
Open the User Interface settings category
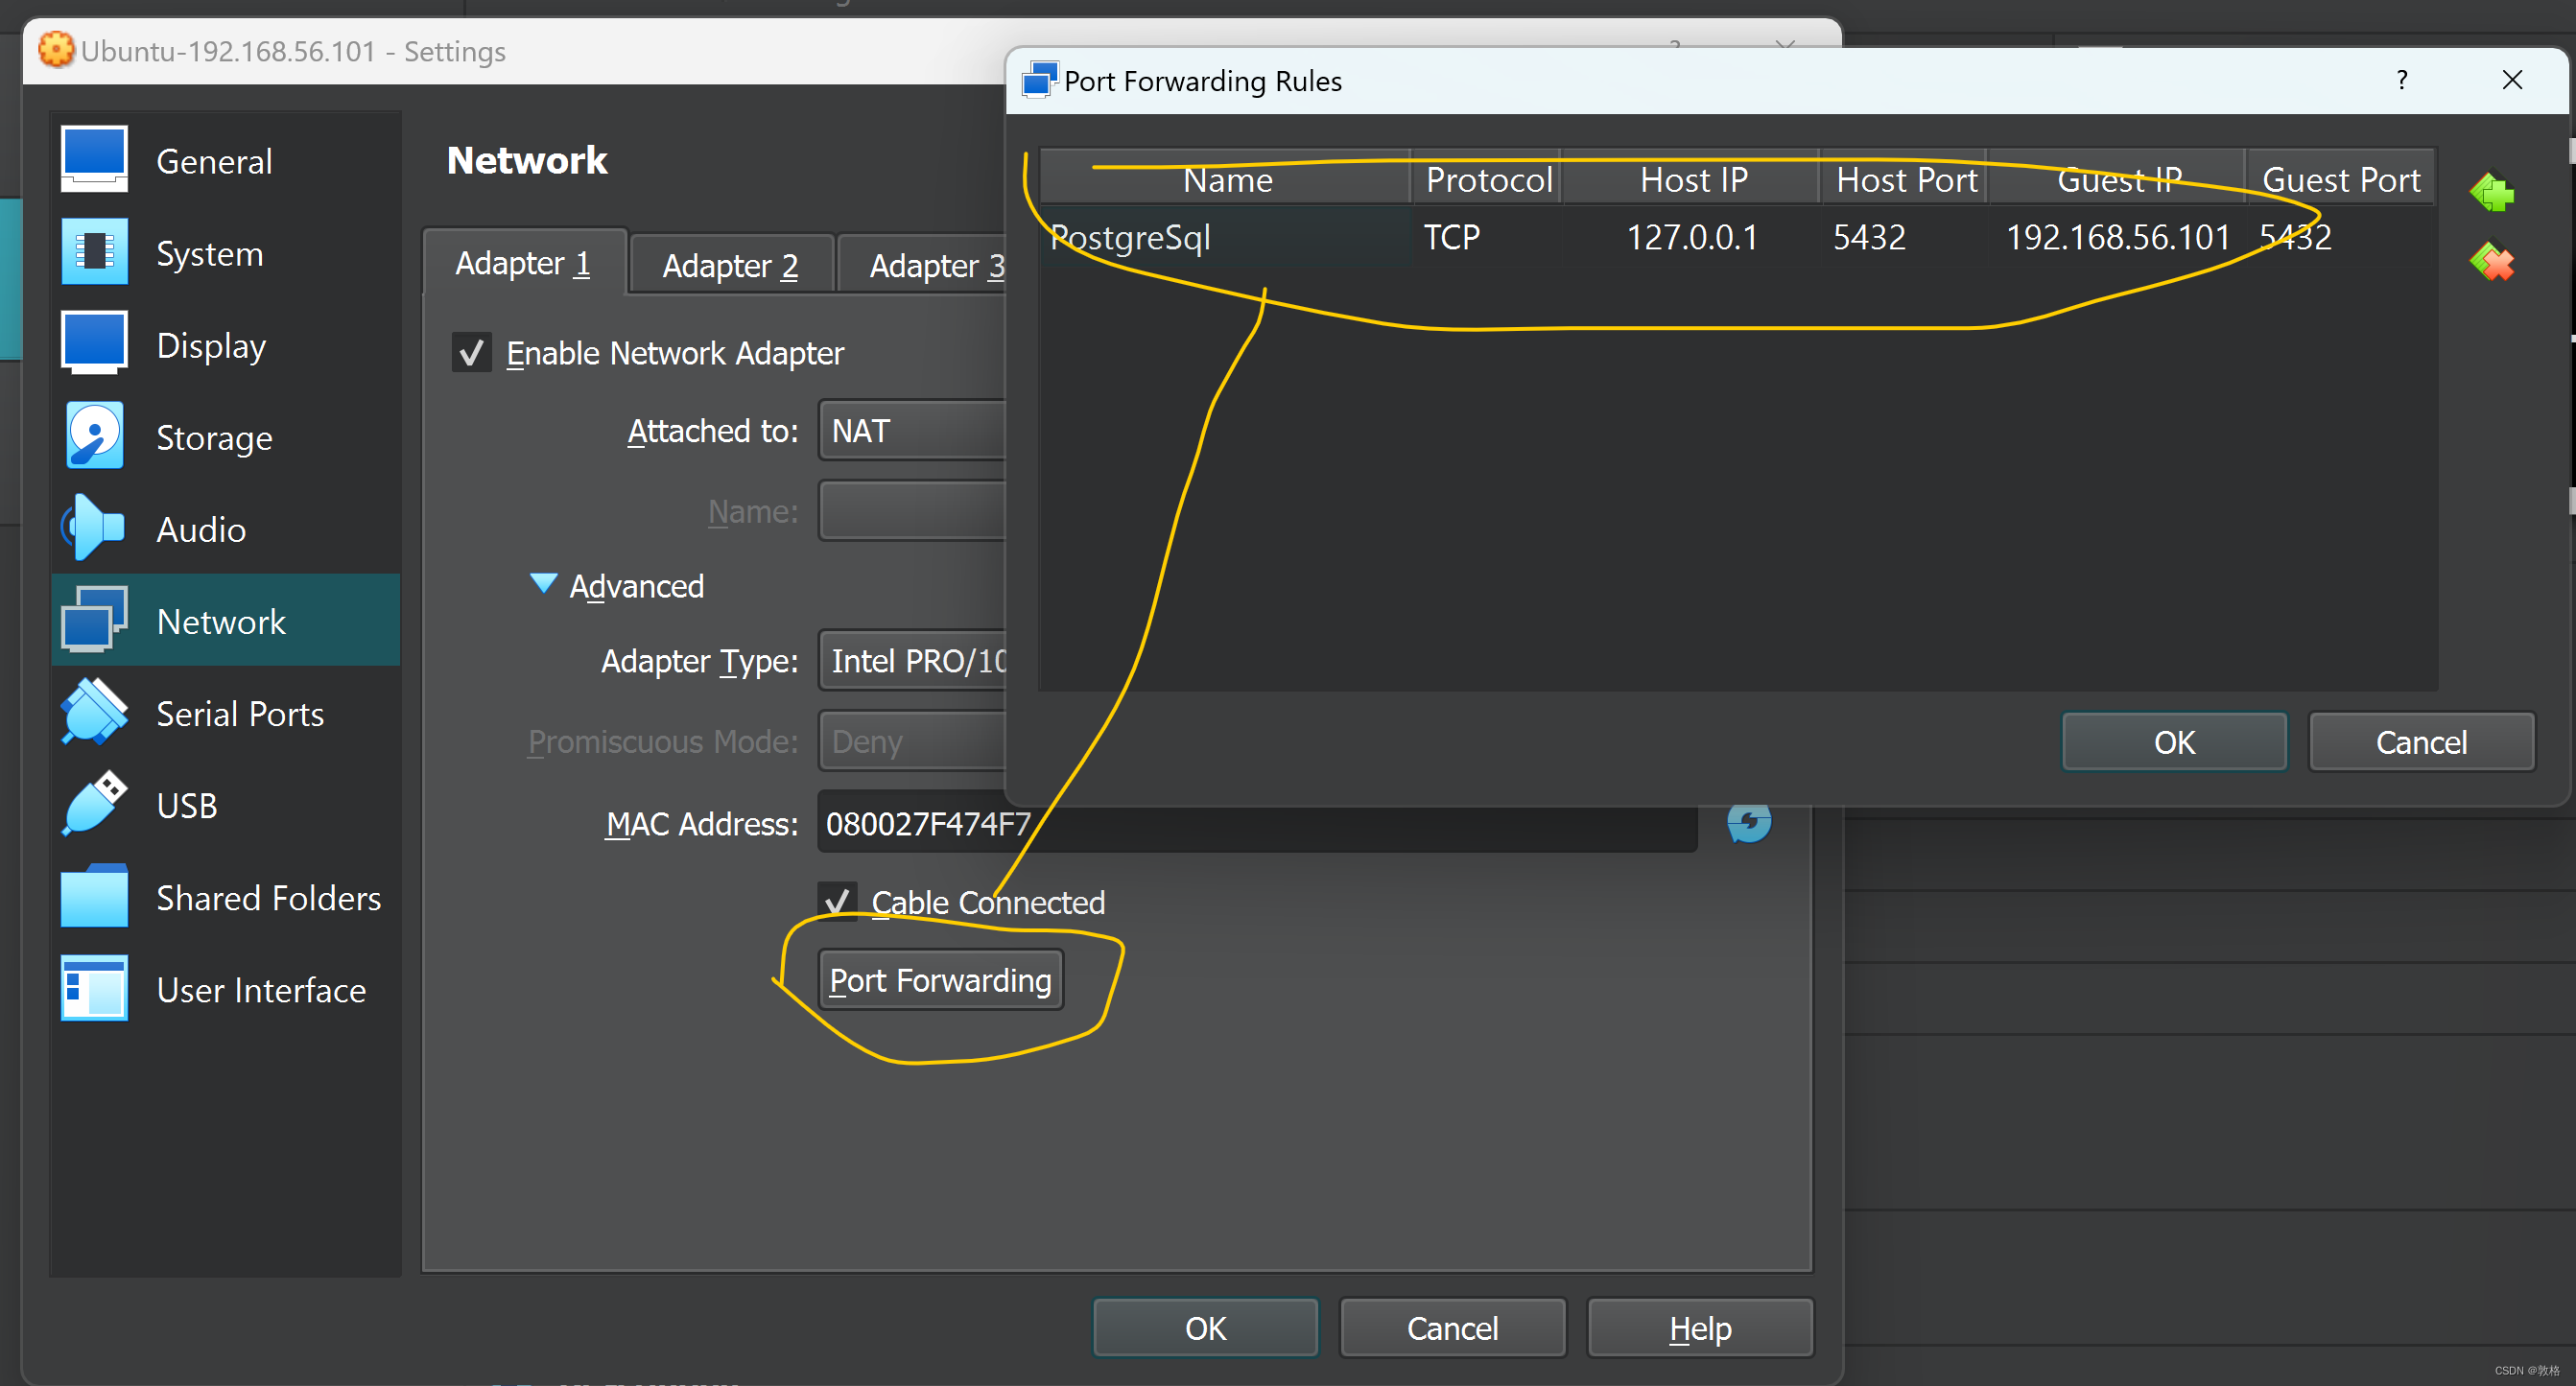click(x=261, y=990)
